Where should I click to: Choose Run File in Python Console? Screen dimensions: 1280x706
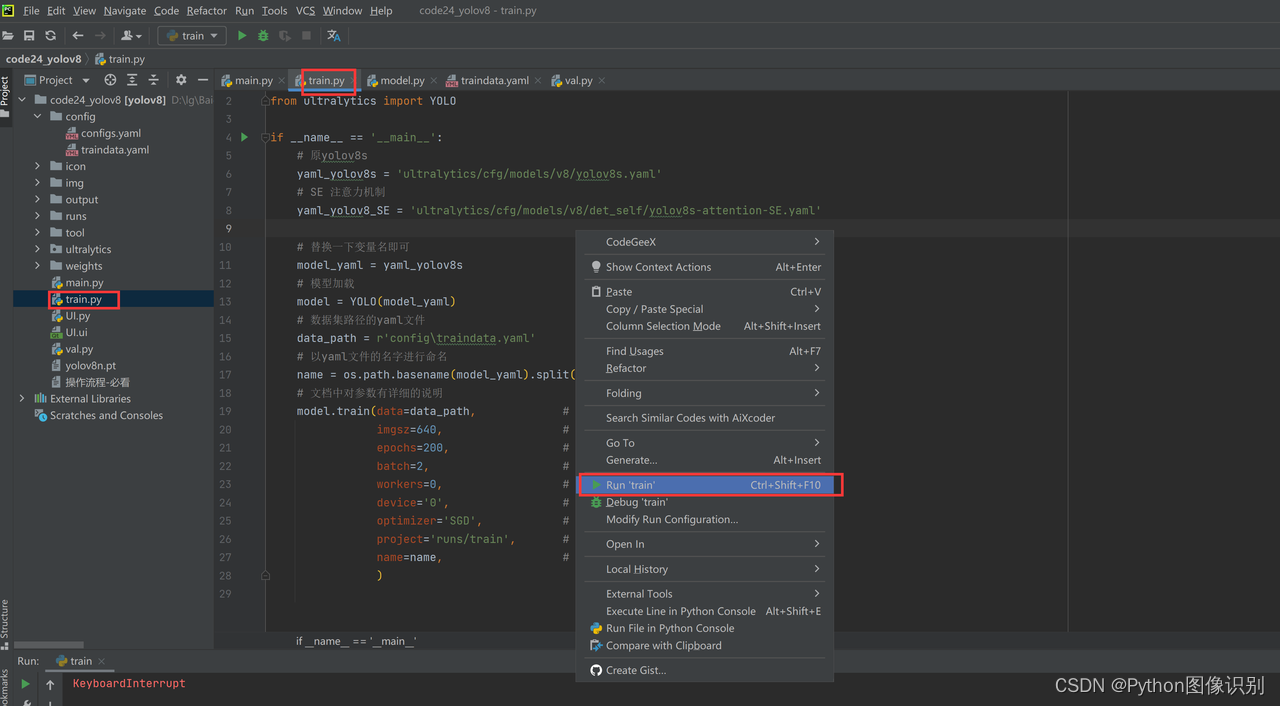pos(705,628)
